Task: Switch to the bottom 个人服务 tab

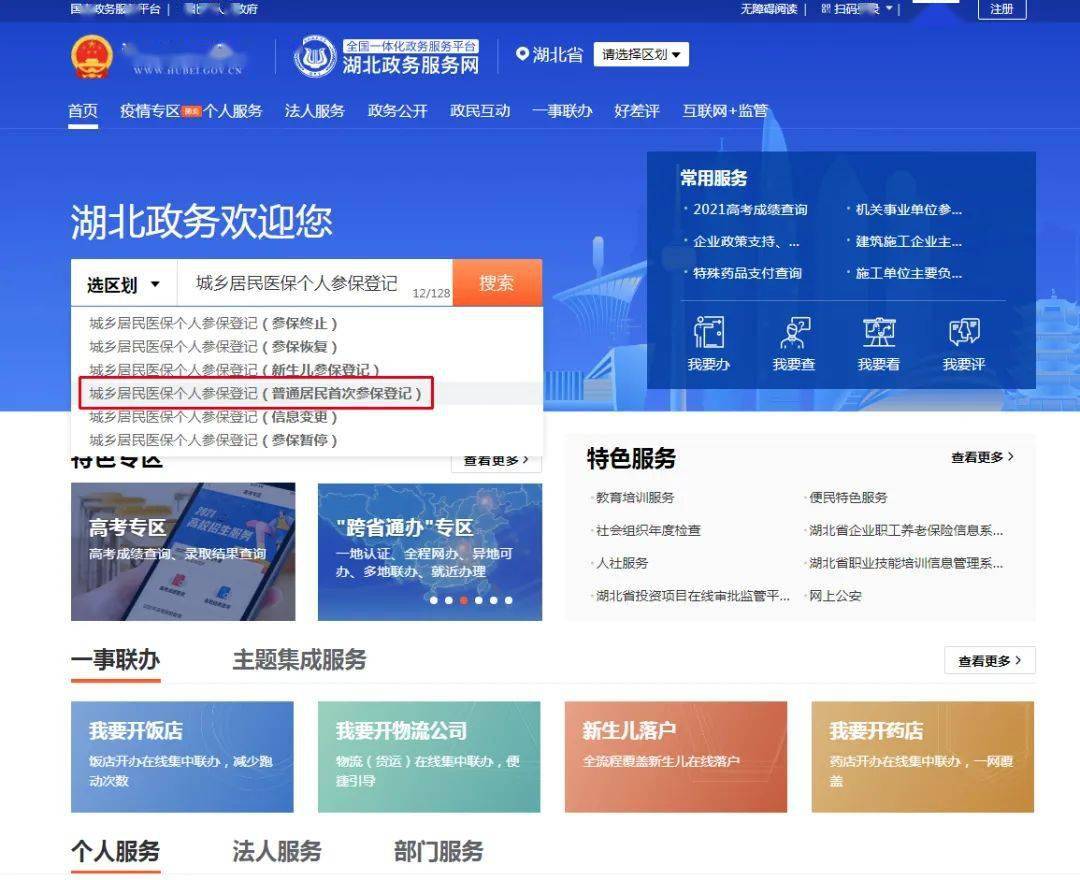Action: pyautogui.click(x=116, y=852)
